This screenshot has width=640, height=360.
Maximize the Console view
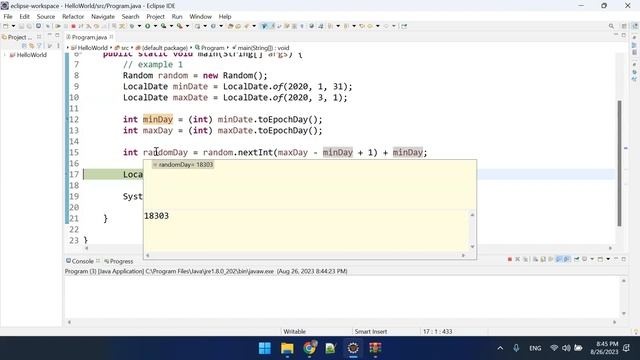pos(624,259)
